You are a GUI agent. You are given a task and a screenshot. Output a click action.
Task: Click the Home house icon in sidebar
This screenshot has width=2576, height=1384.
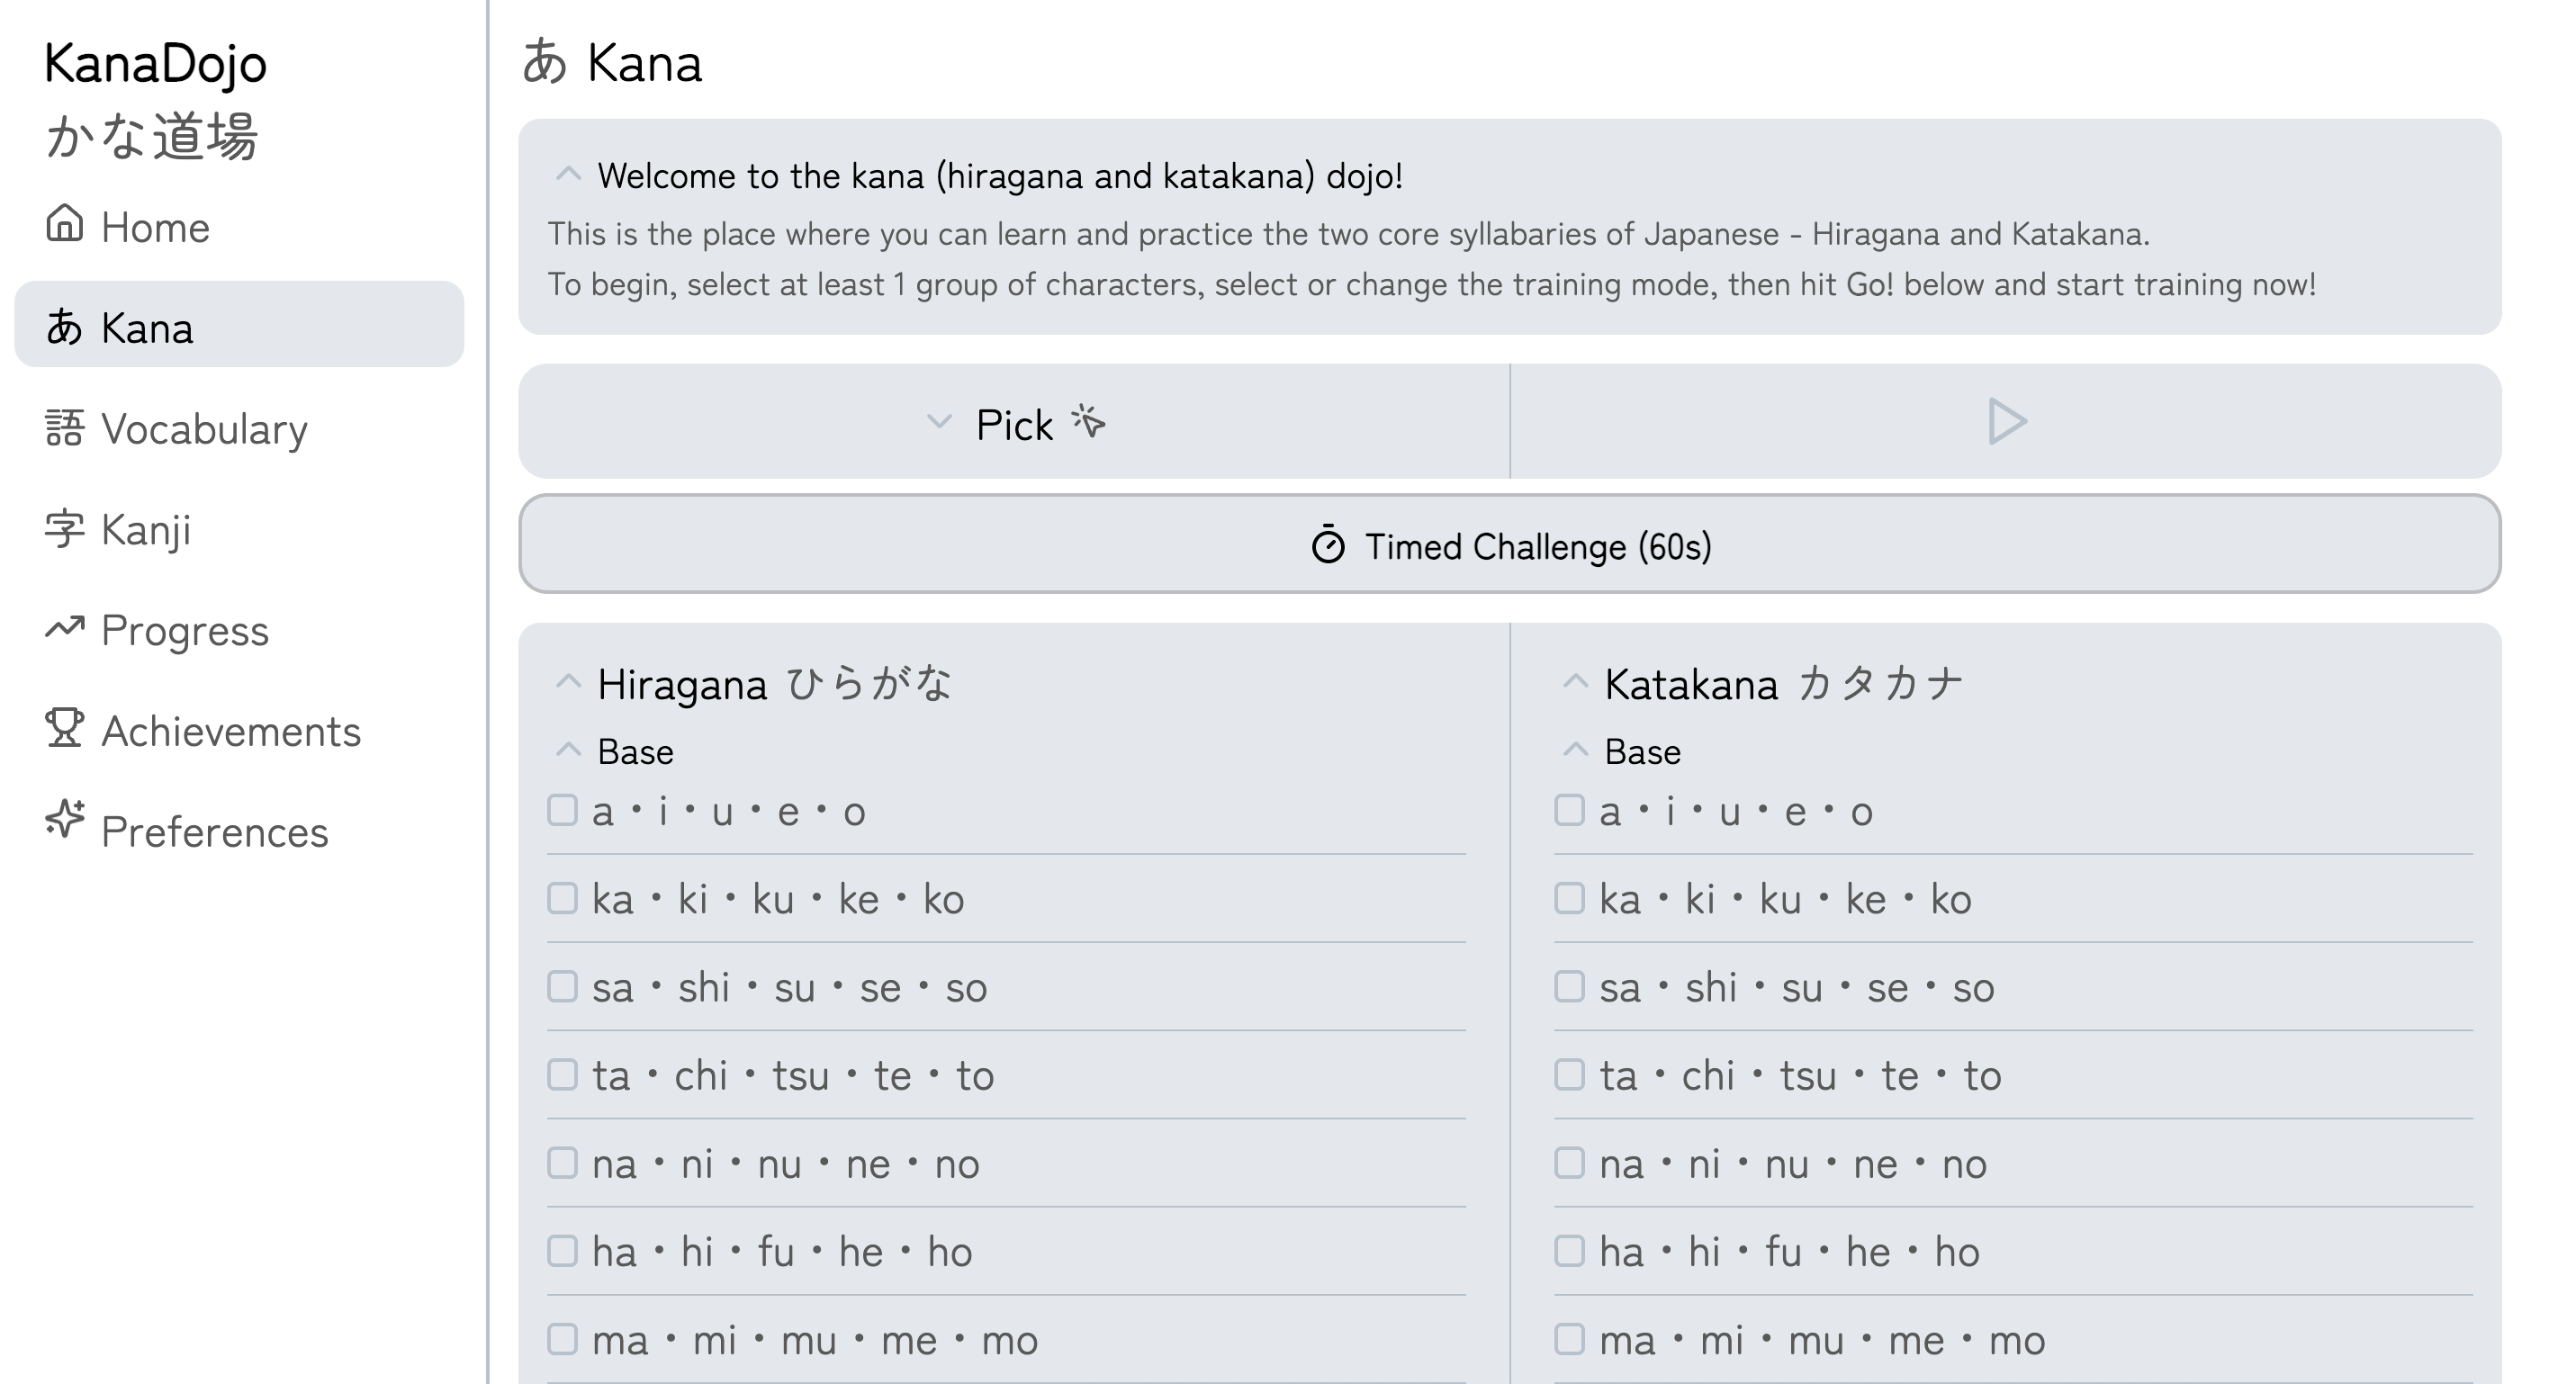click(x=64, y=223)
